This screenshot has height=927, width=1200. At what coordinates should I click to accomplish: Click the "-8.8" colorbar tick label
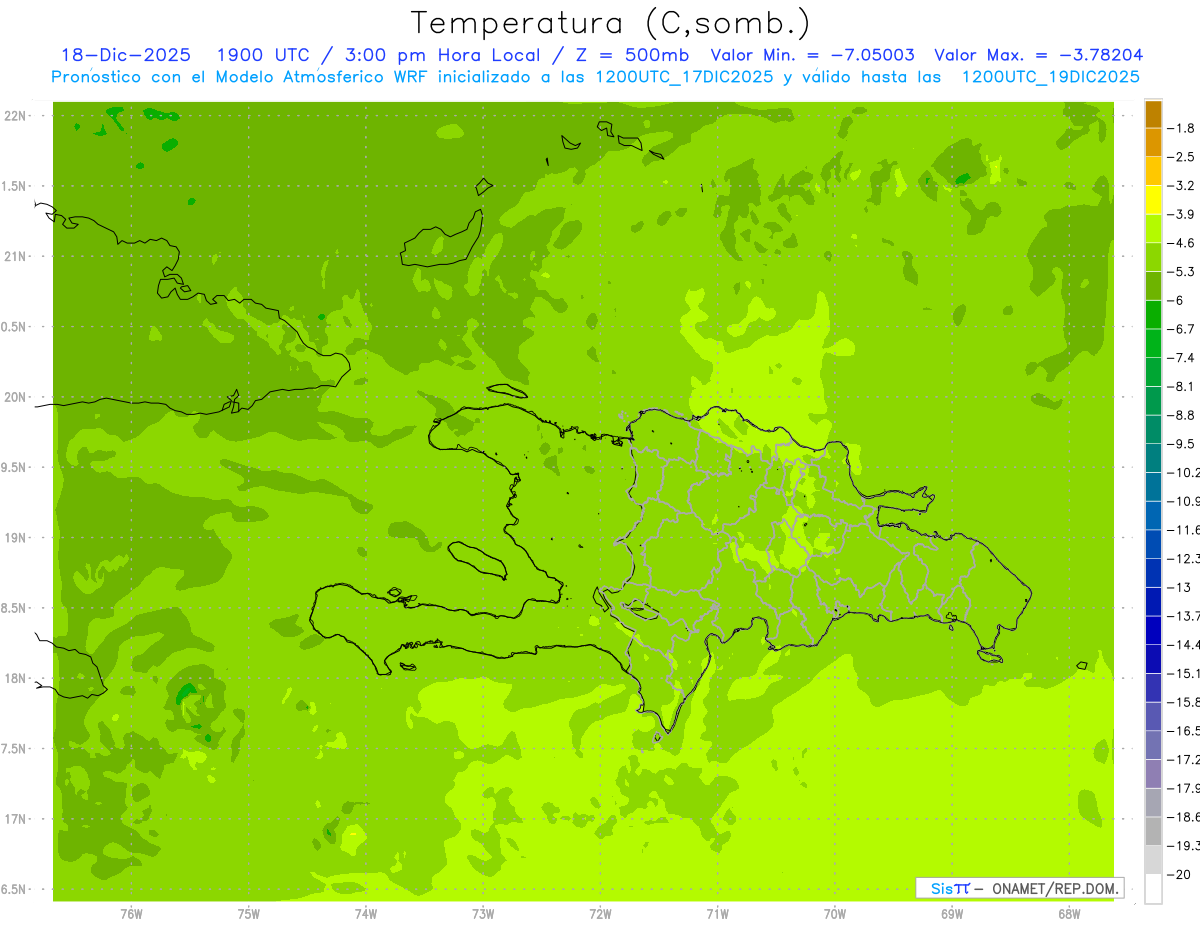click(1182, 415)
